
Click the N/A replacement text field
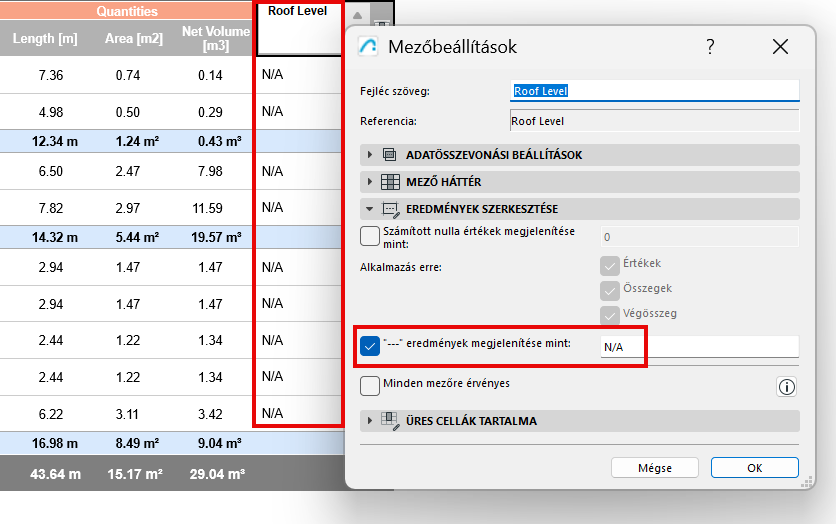pos(700,347)
